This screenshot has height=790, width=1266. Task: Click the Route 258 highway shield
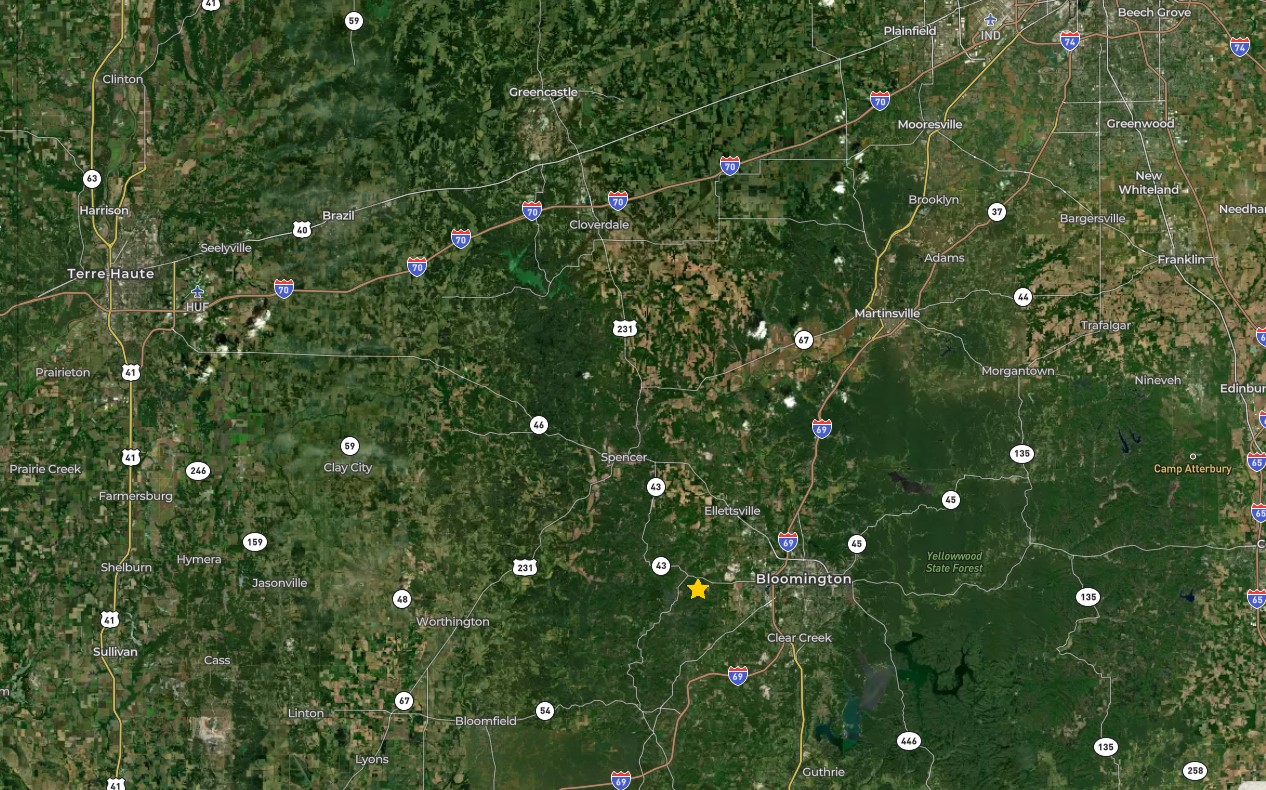click(1194, 771)
